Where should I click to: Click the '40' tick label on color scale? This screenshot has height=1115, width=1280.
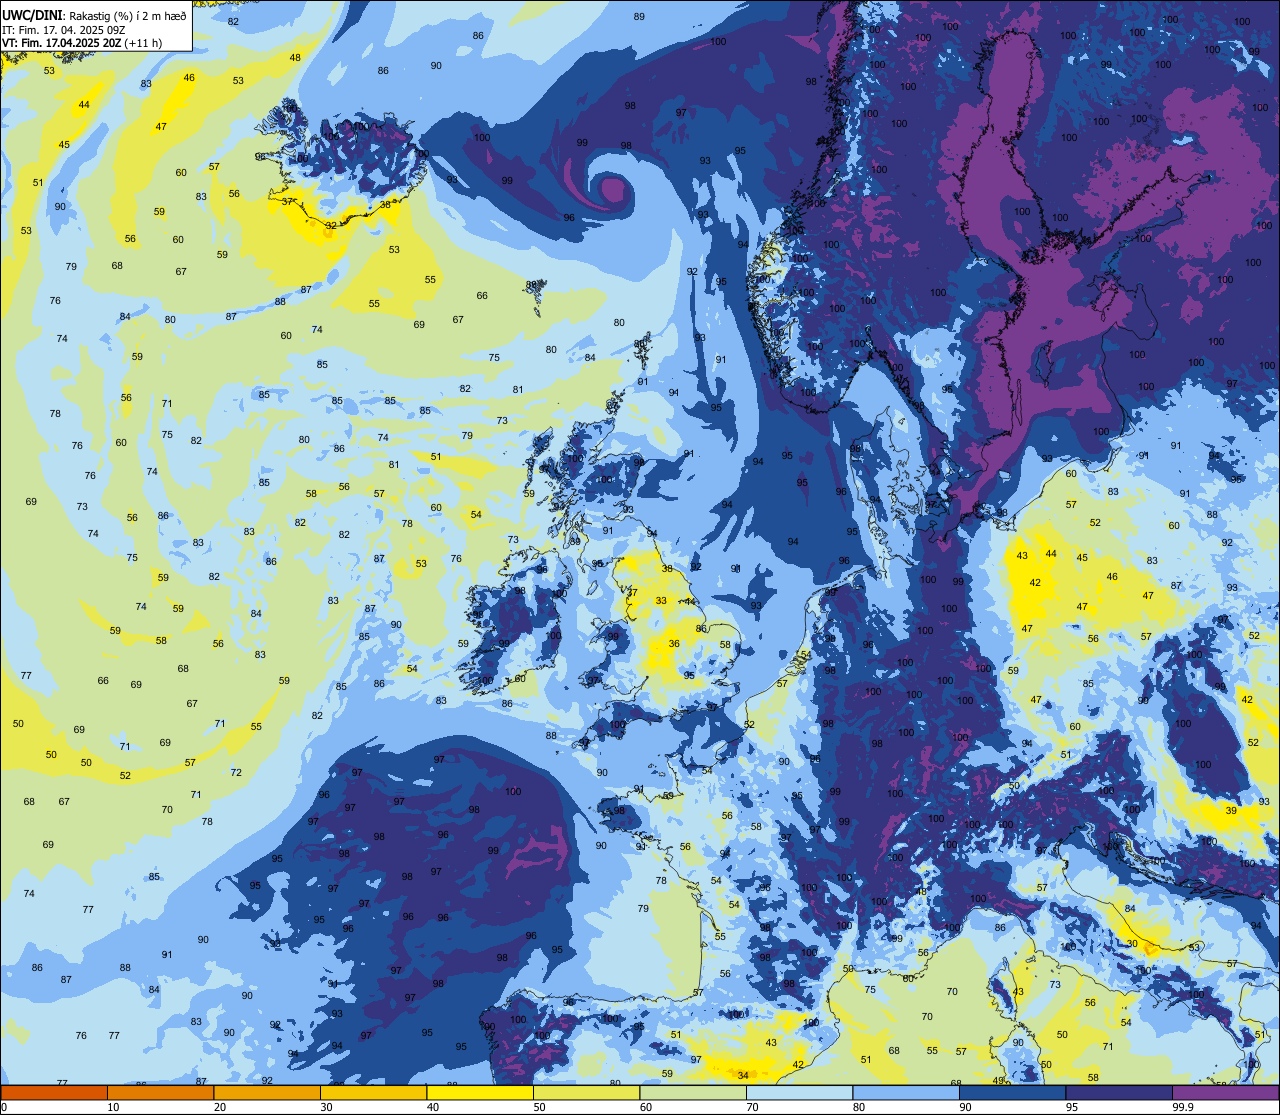coord(433,1107)
